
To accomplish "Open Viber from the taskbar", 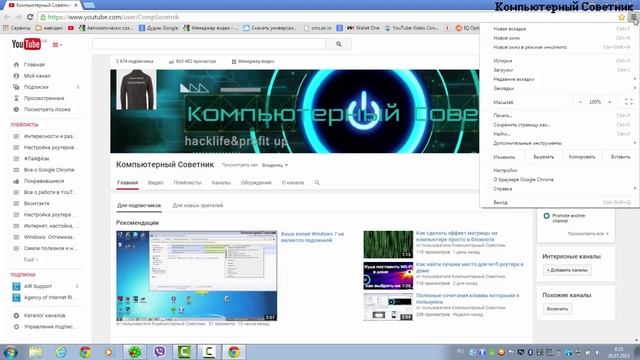I will click(x=160, y=352).
